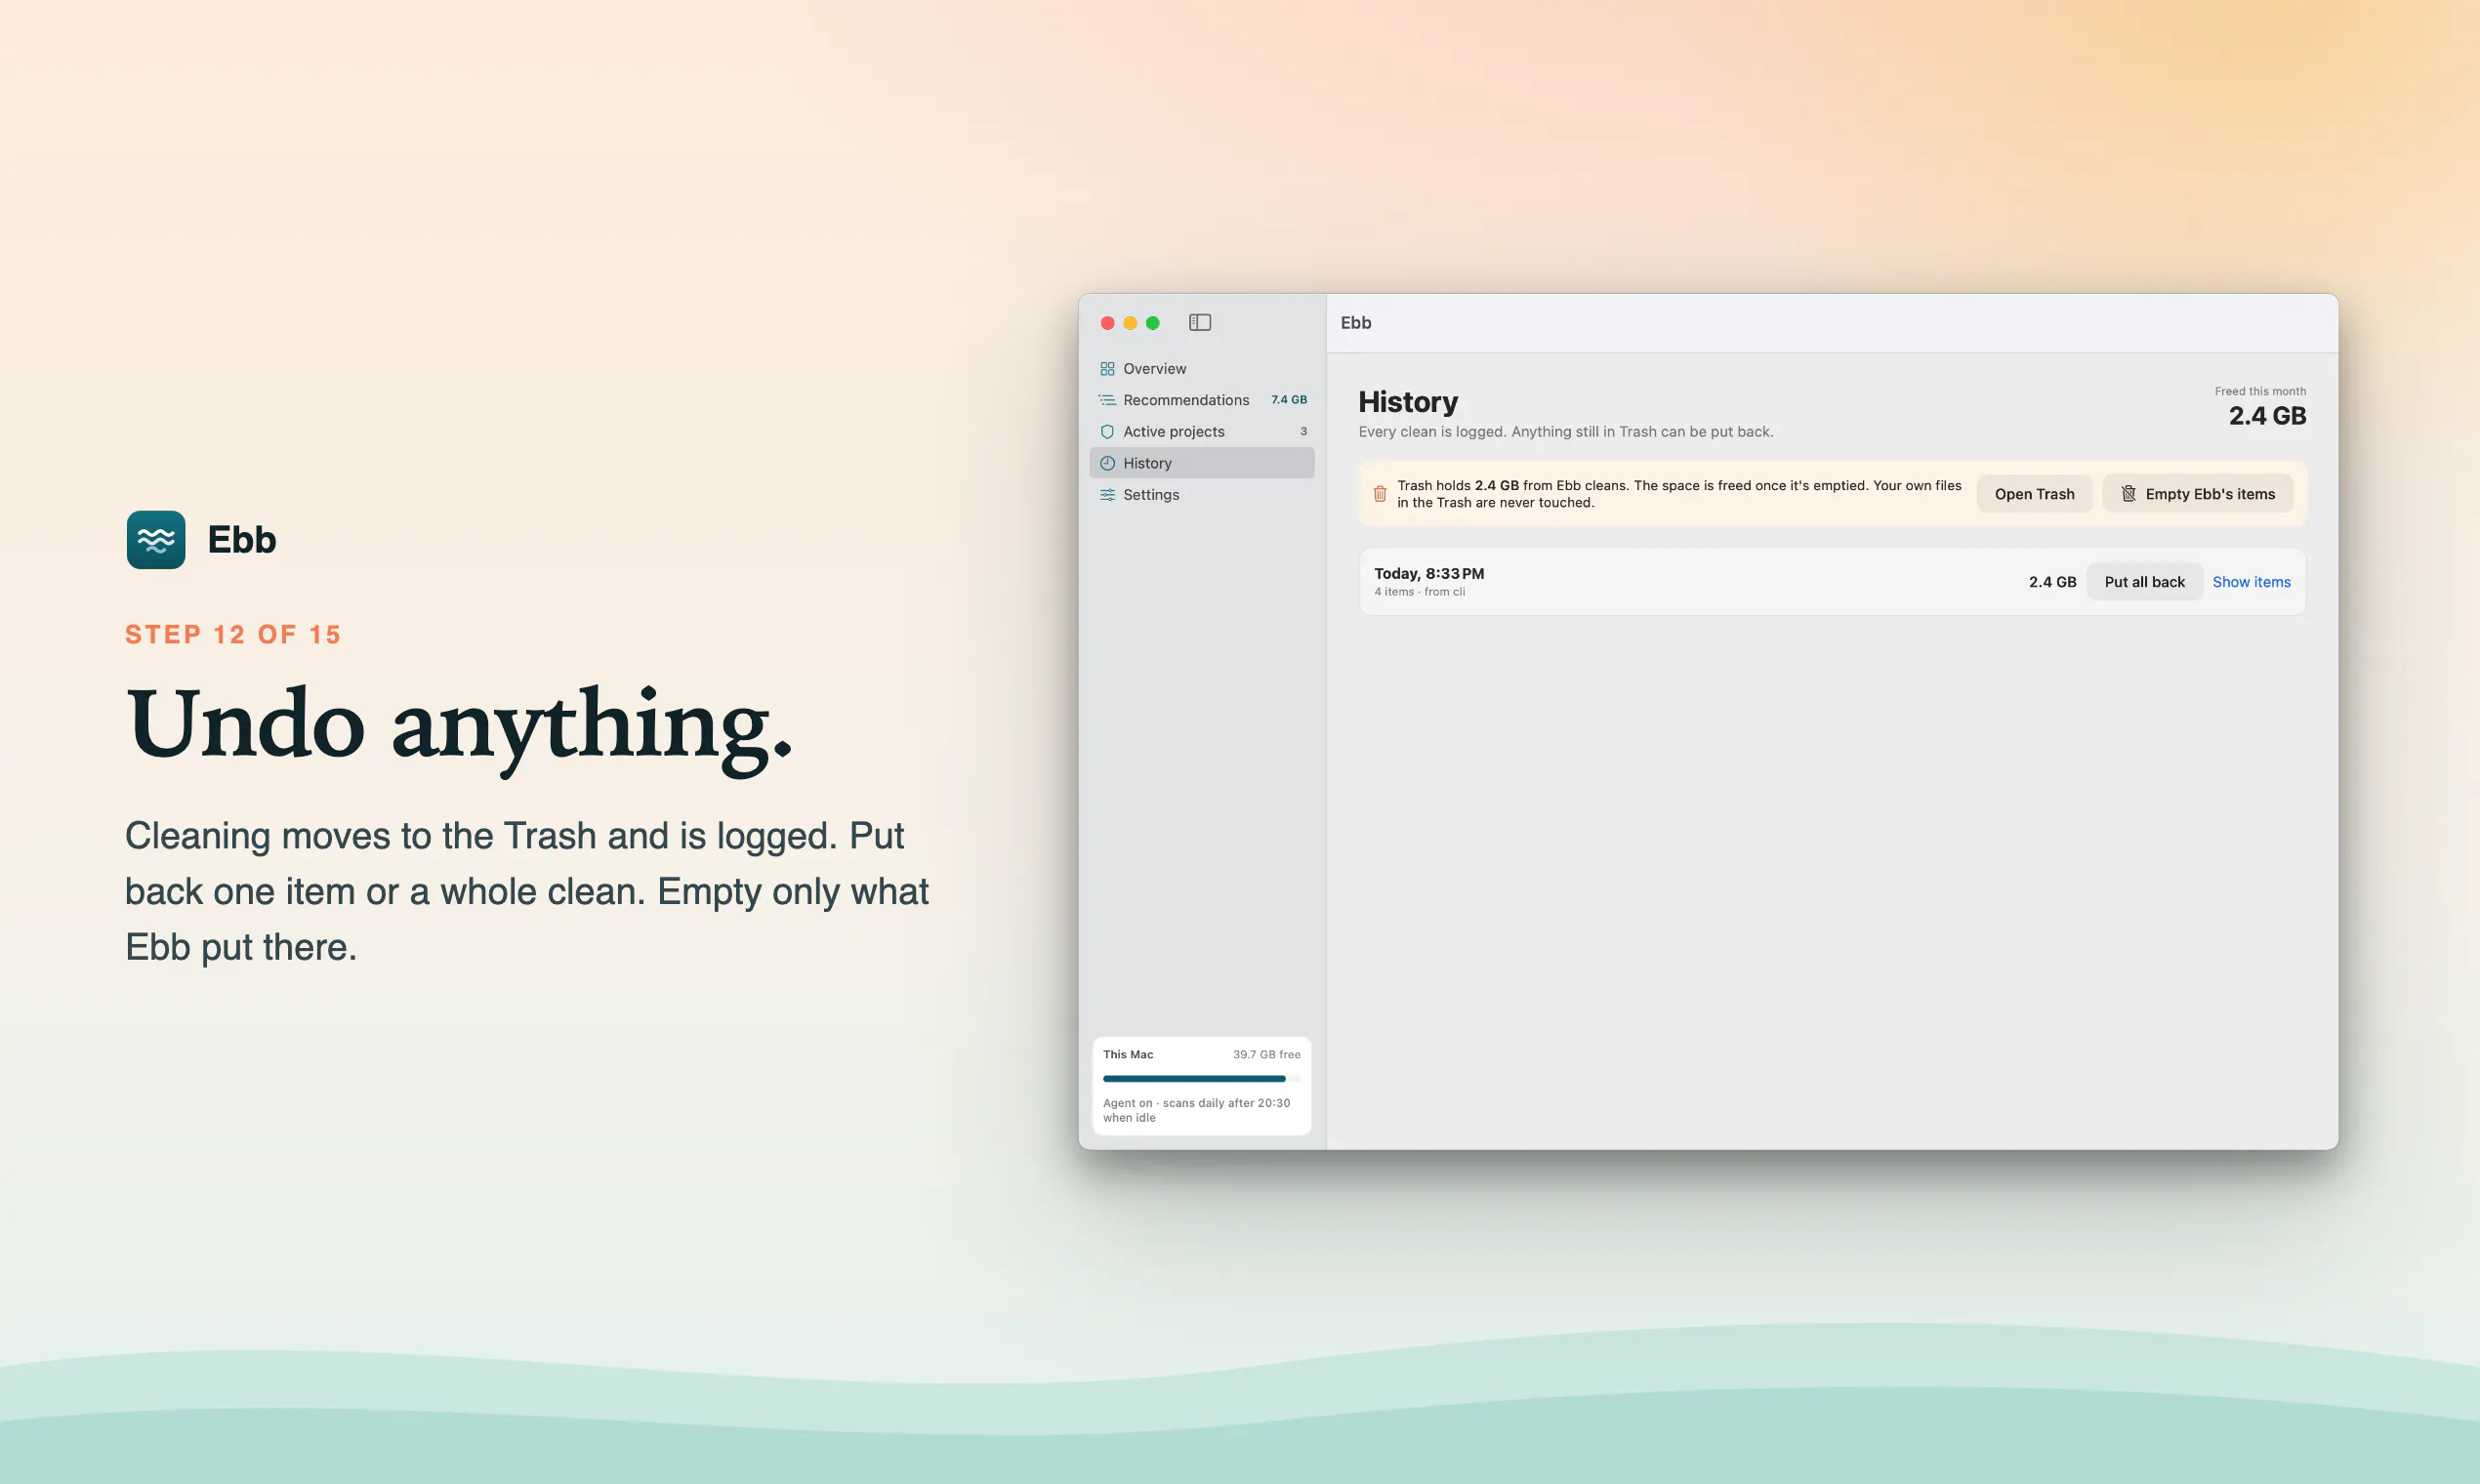The height and width of the screenshot is (1484, 2480).
Task: Click the 2.4 GB size in clean row
Action: tap(2052, 582)
